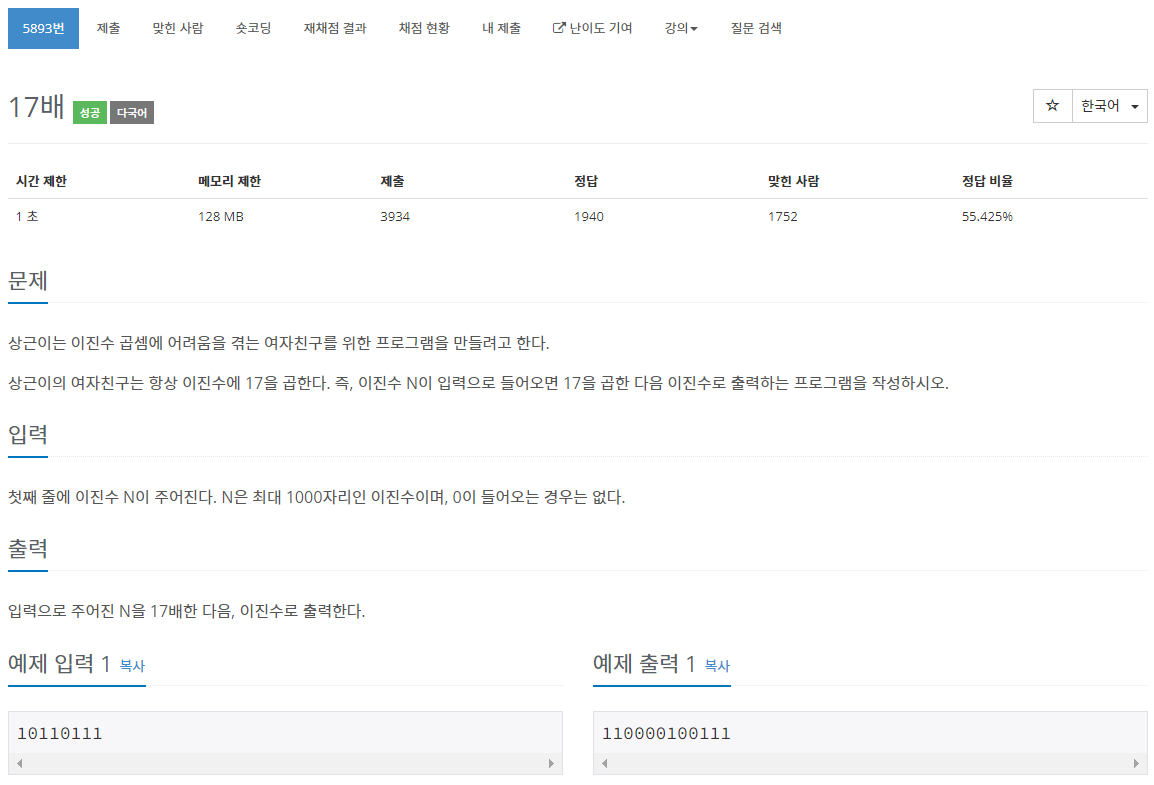This screenshot has width=1154, height=785.
Task: Open the 숏코딩 tab
Action: [x=253, y=28]
